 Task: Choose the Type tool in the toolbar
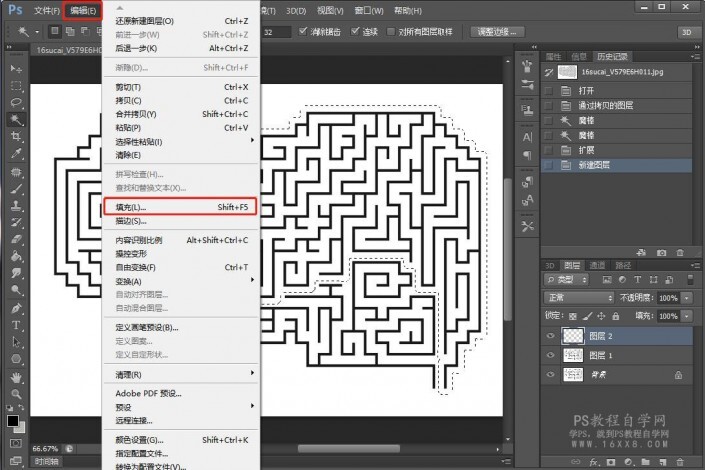(16, 325)
